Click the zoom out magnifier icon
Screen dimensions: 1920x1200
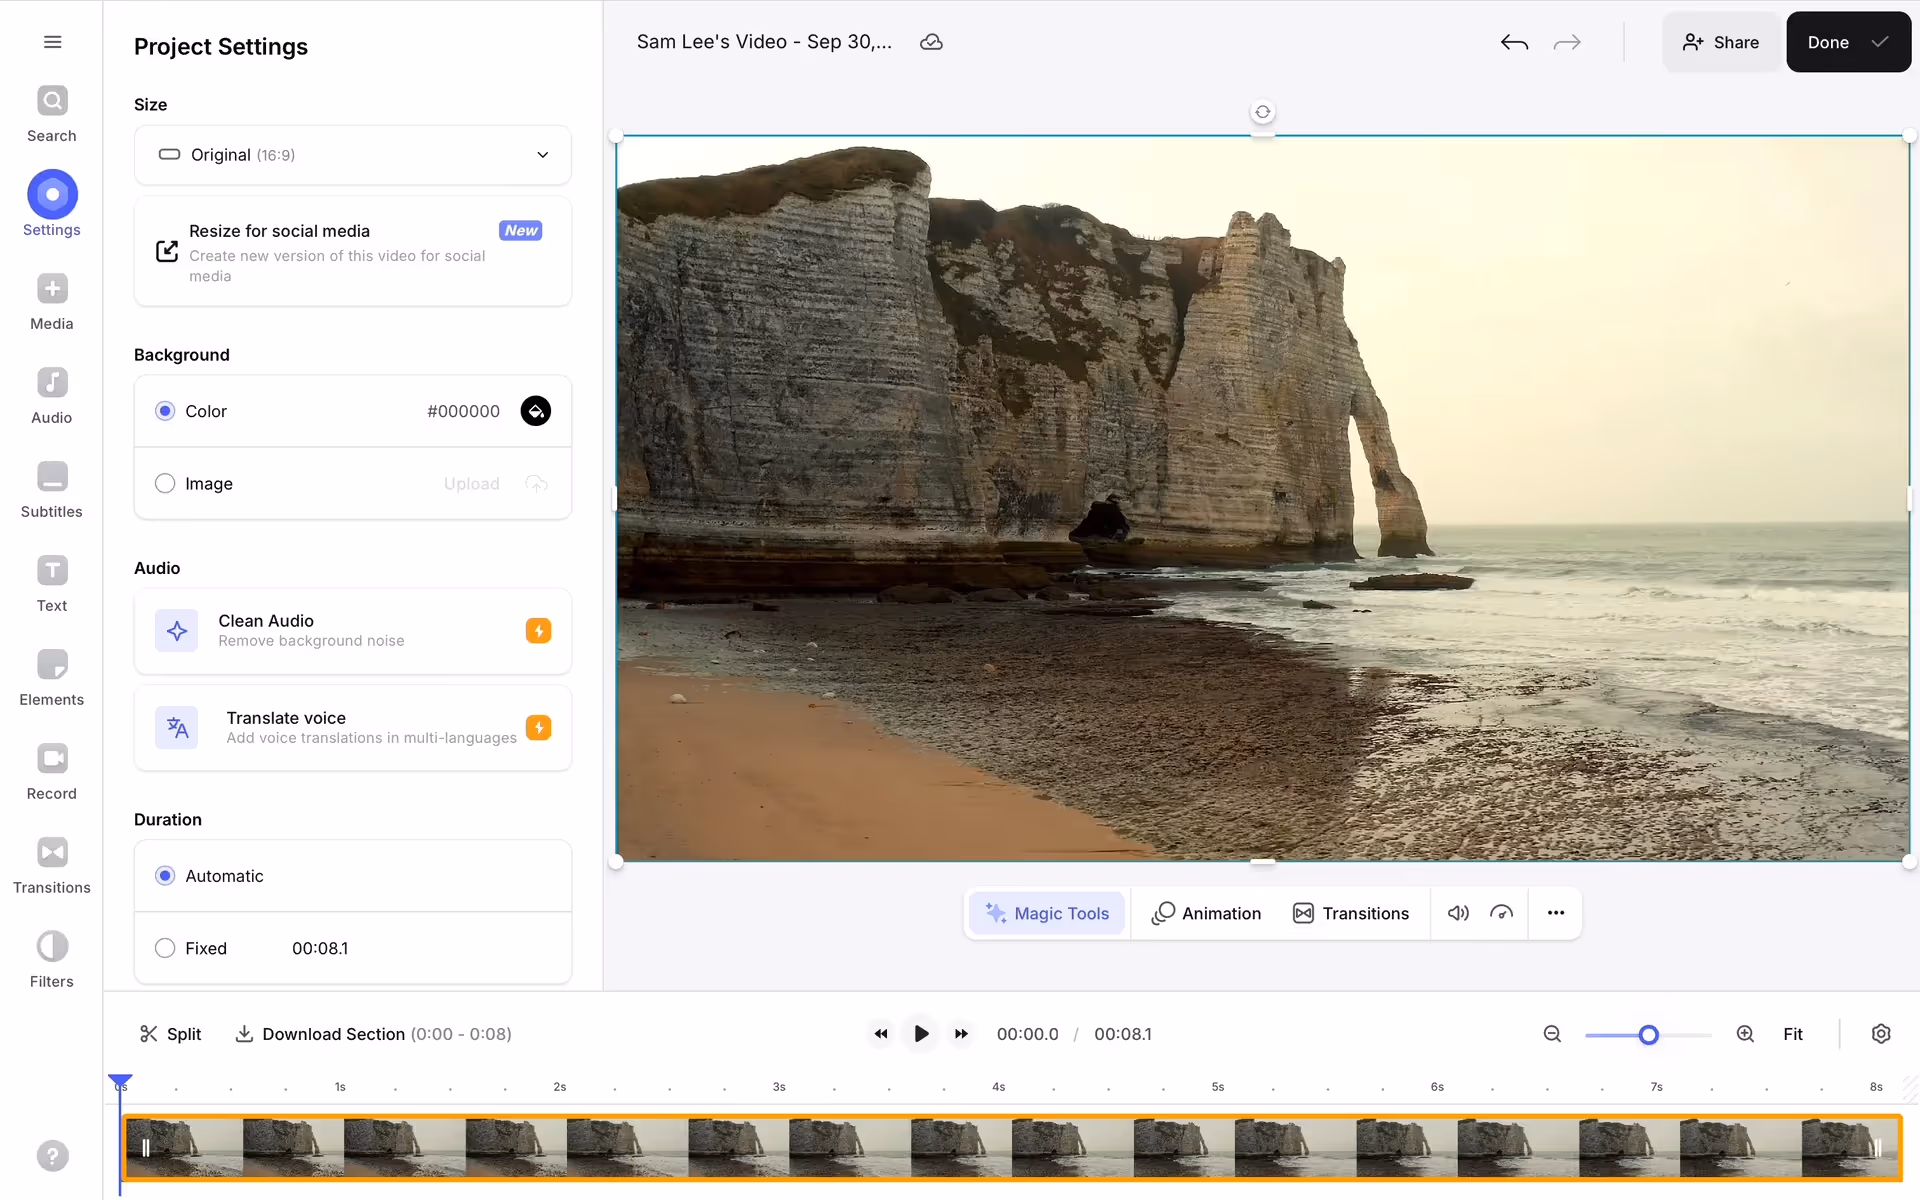[1552, 1034]
